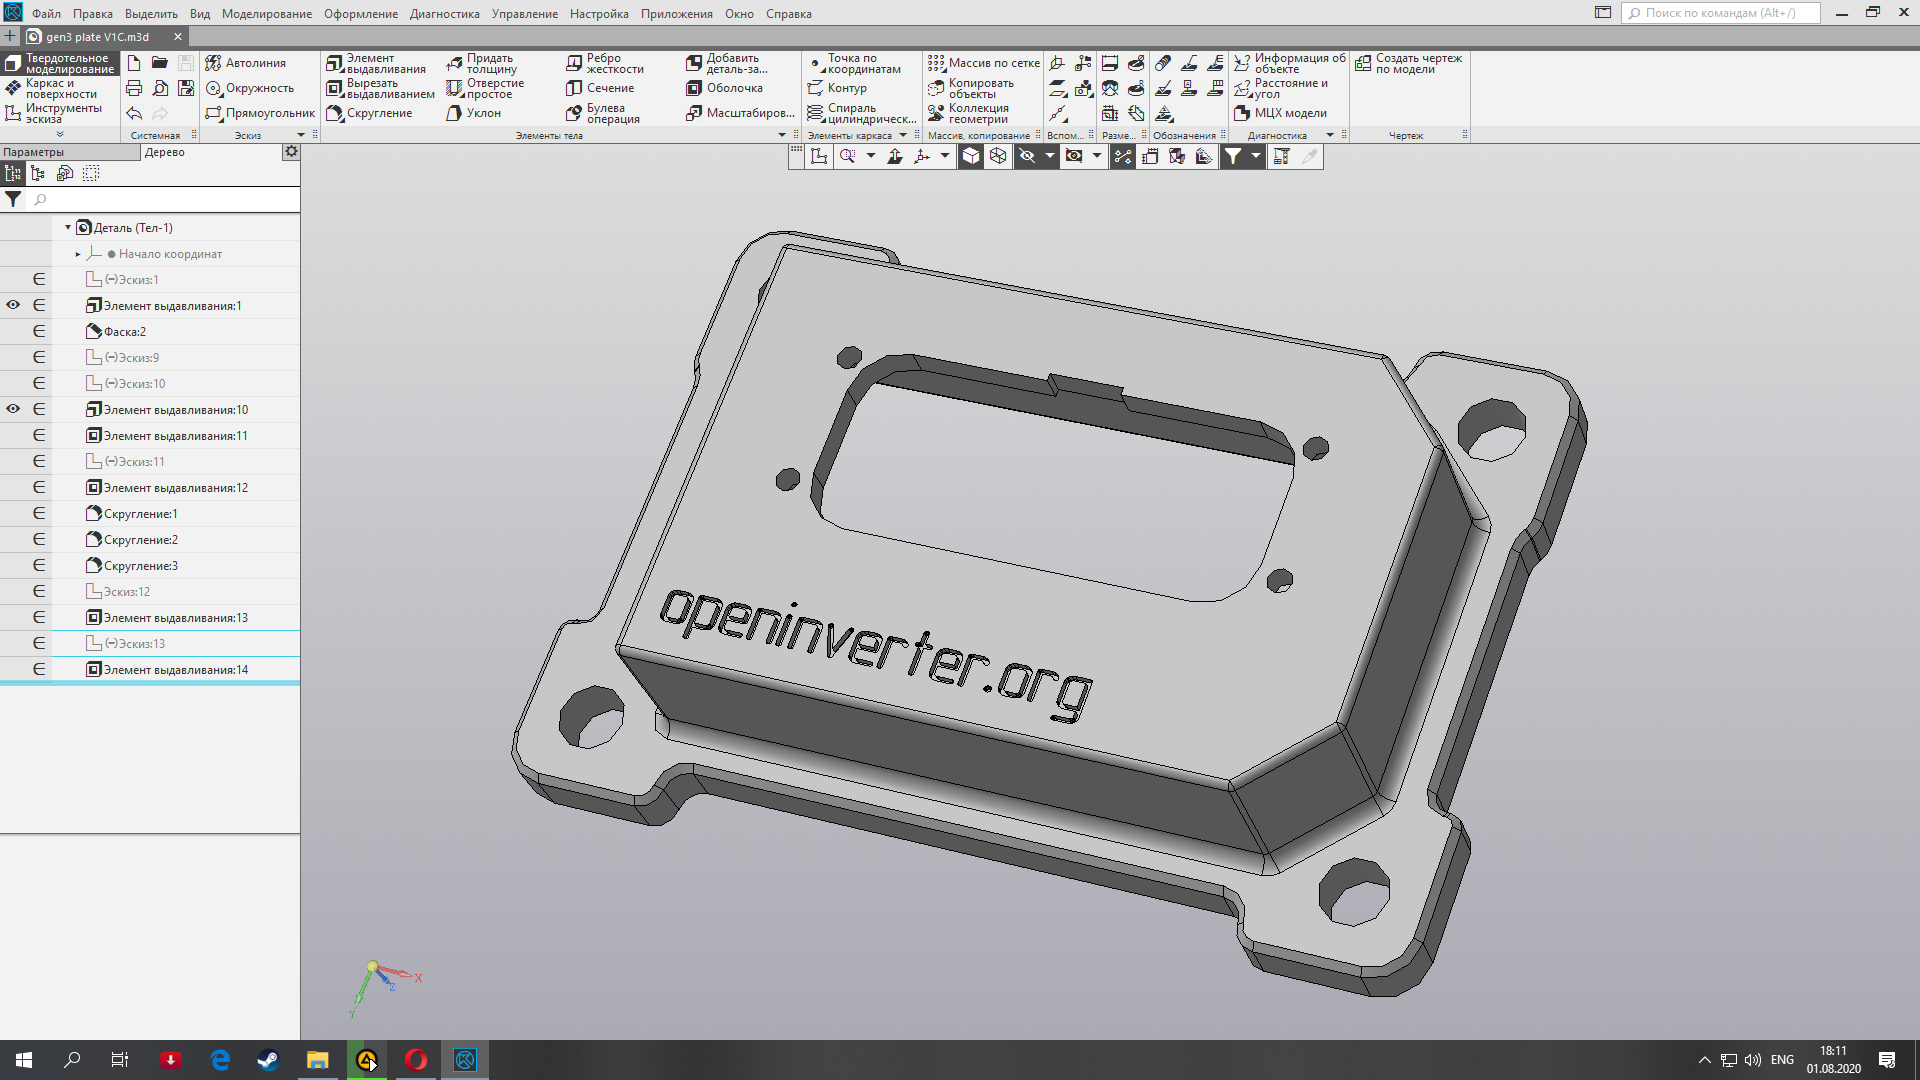This screenshot has height=1080, width=1920.
Task: Toggle eye visibility for Элемент выдавливания:10
Action: tap(13, 409)
